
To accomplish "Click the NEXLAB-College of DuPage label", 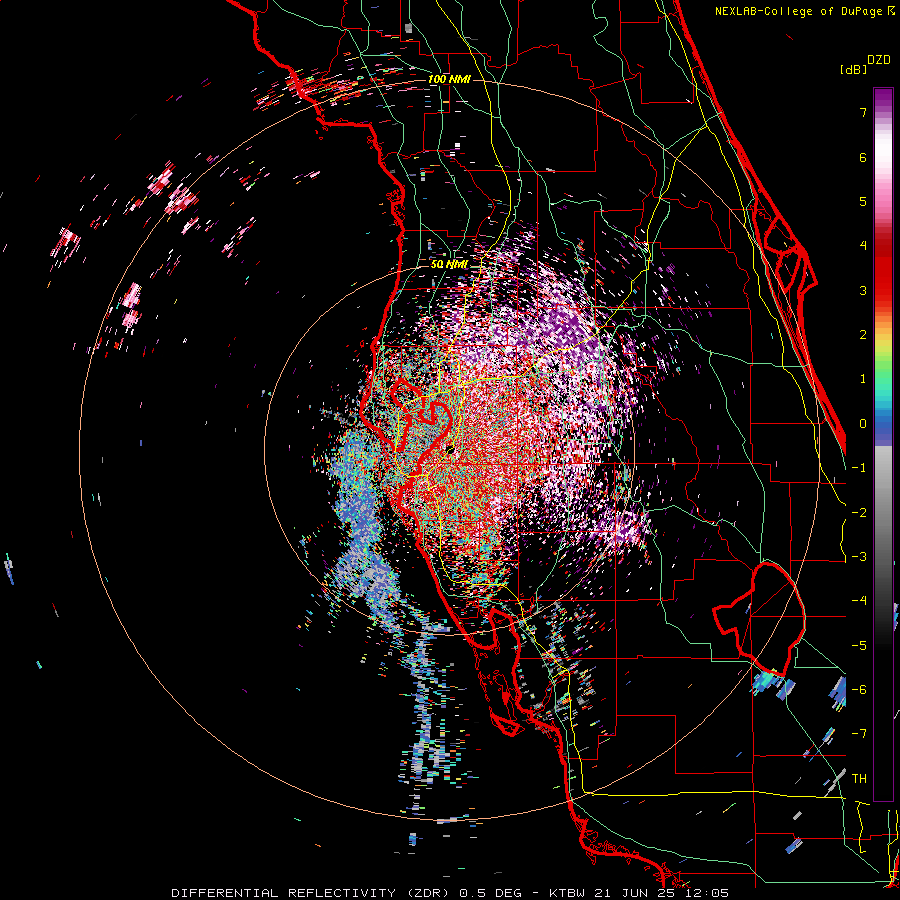I will (x=804, y=11).
